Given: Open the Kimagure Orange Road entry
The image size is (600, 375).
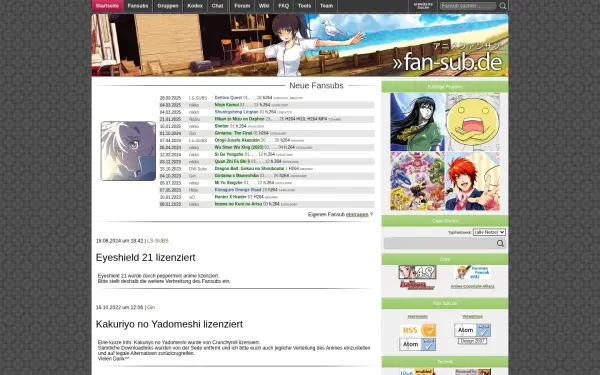Looking at the screenshot, I should click(238, 190).
